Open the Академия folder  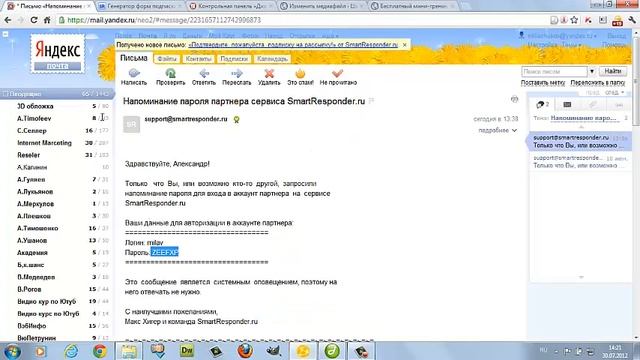[x=32, y=253]
